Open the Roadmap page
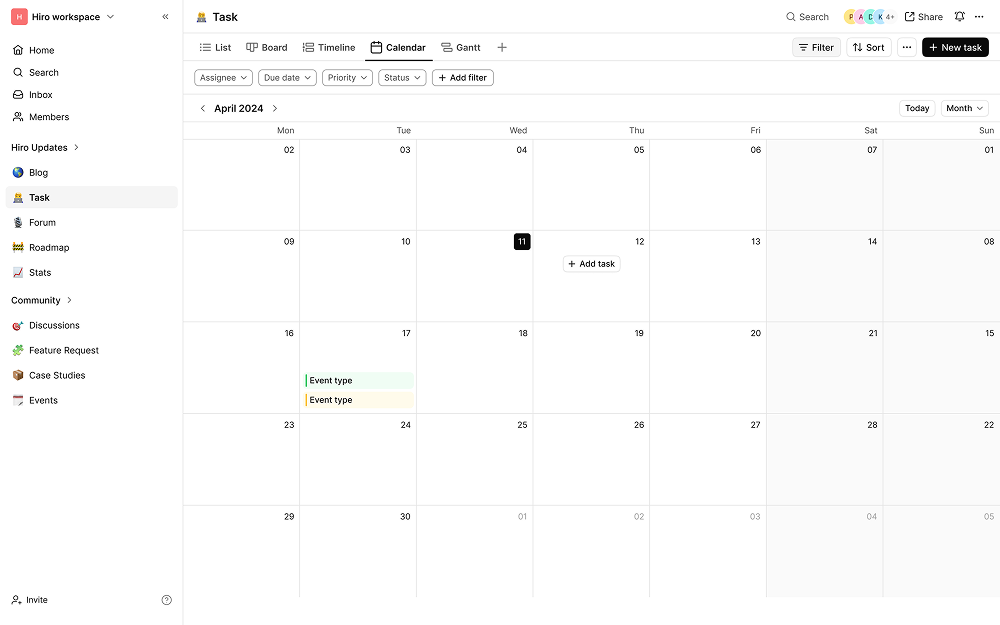Viewport: 1000px width, 625px height. (91, 247)
